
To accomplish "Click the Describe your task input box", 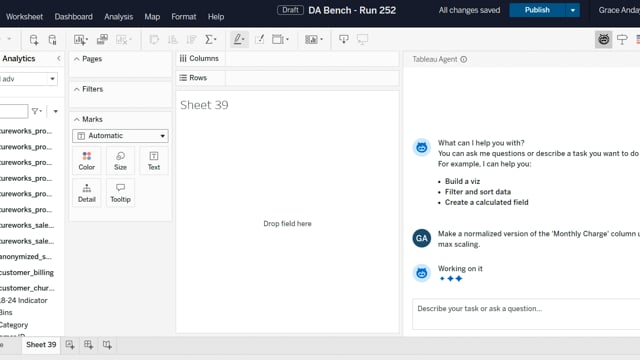I will (x=526, y=314).
